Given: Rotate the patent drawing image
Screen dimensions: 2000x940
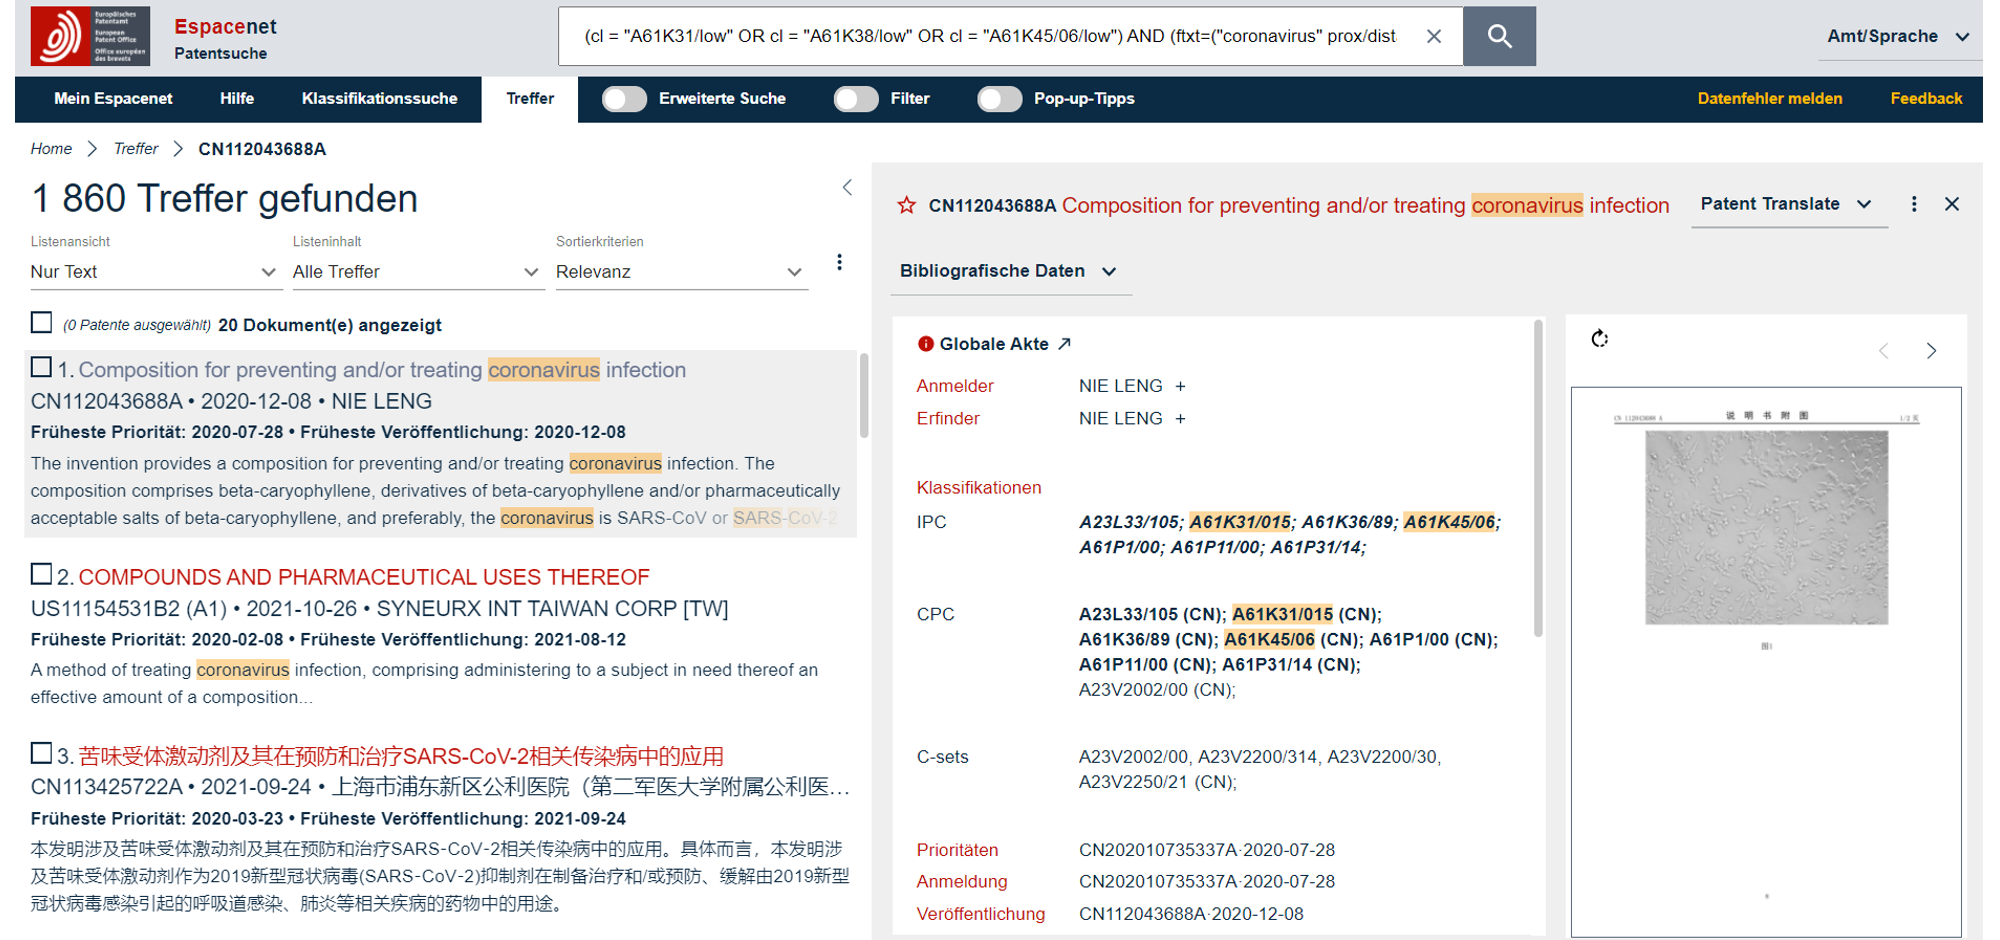Looking at the screenshot, I should 1599,339.
